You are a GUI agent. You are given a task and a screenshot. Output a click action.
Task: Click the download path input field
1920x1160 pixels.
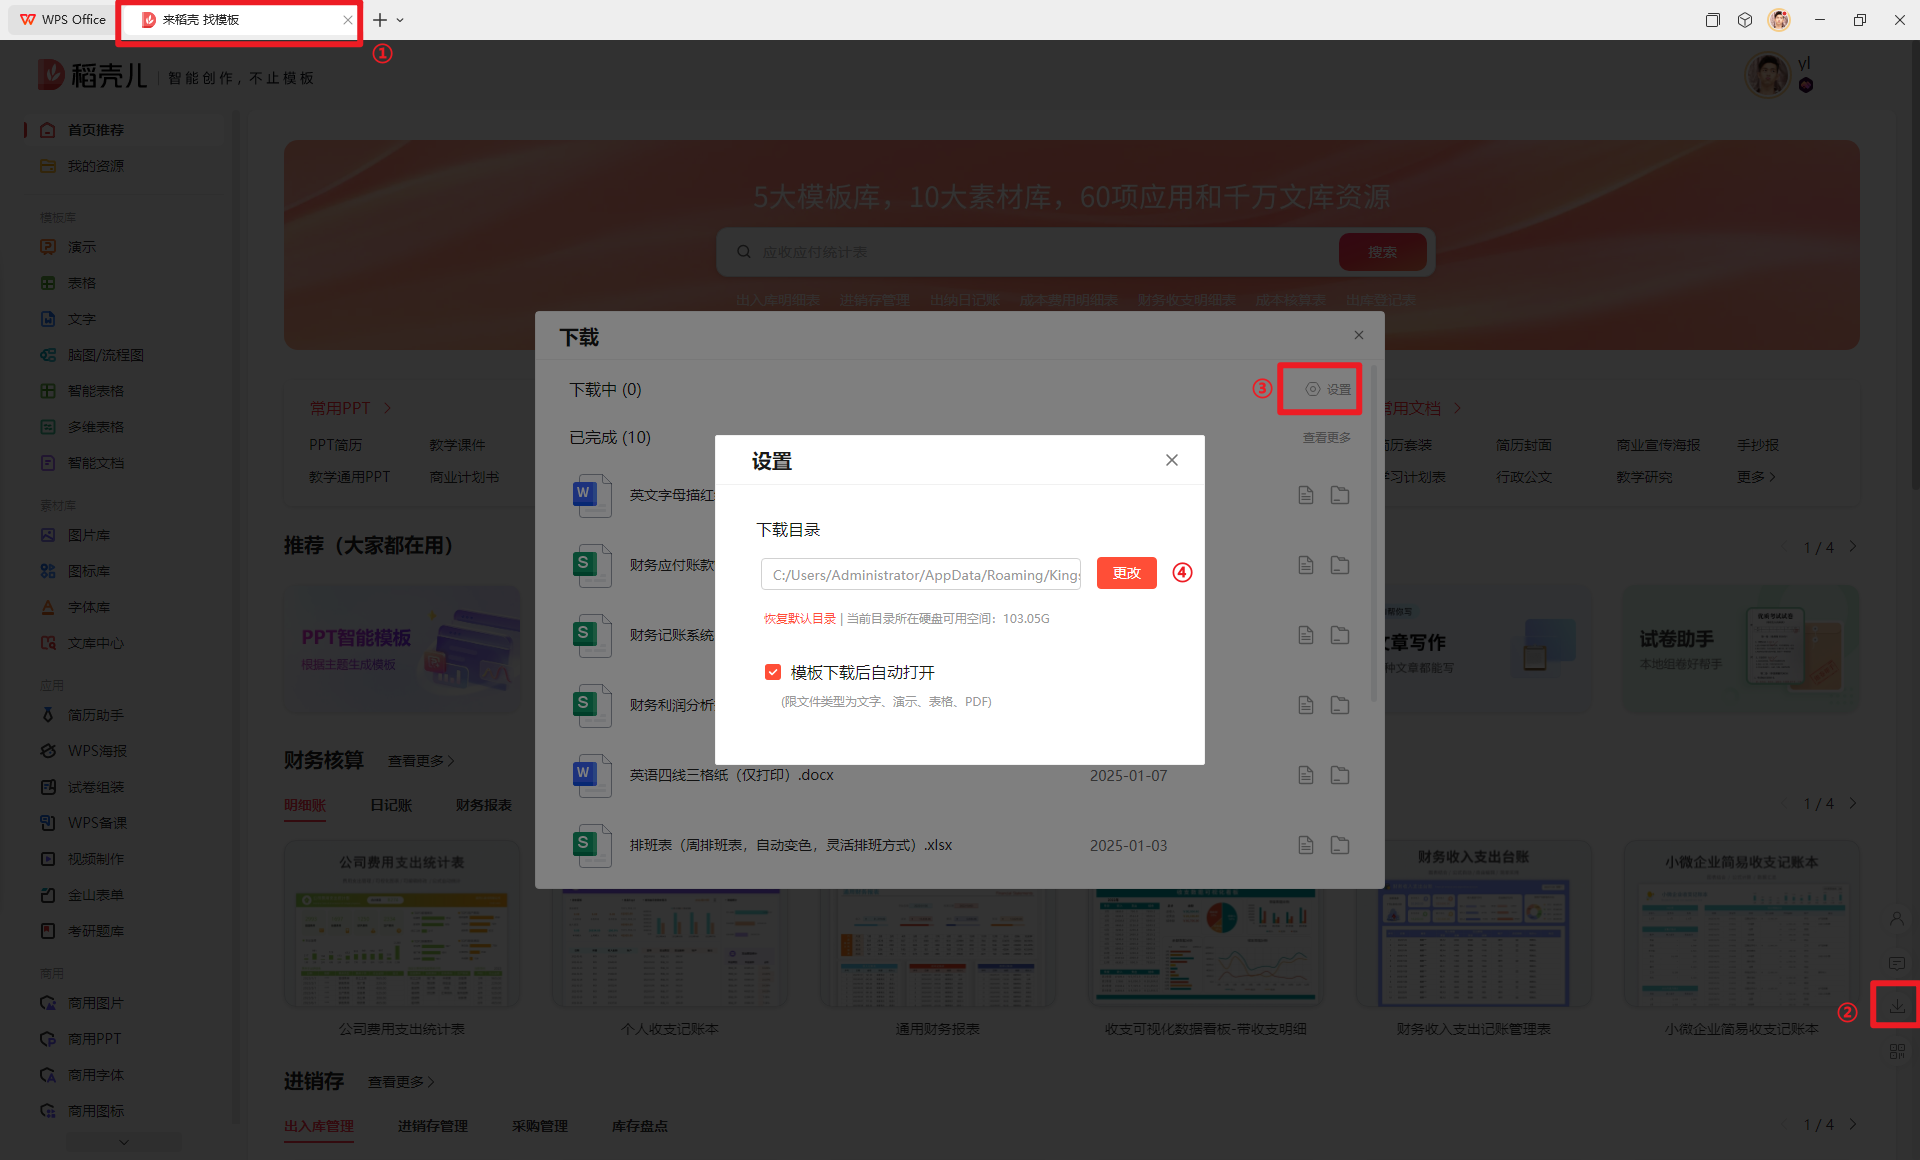point(921,574)
